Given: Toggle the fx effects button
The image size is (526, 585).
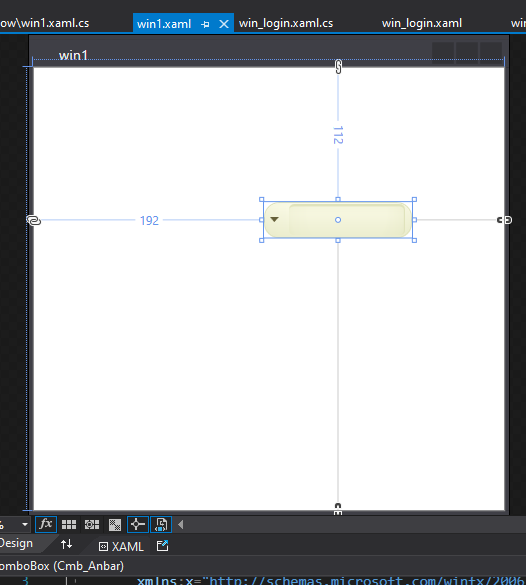Looking at the screenshot, I should click(46, 524).
